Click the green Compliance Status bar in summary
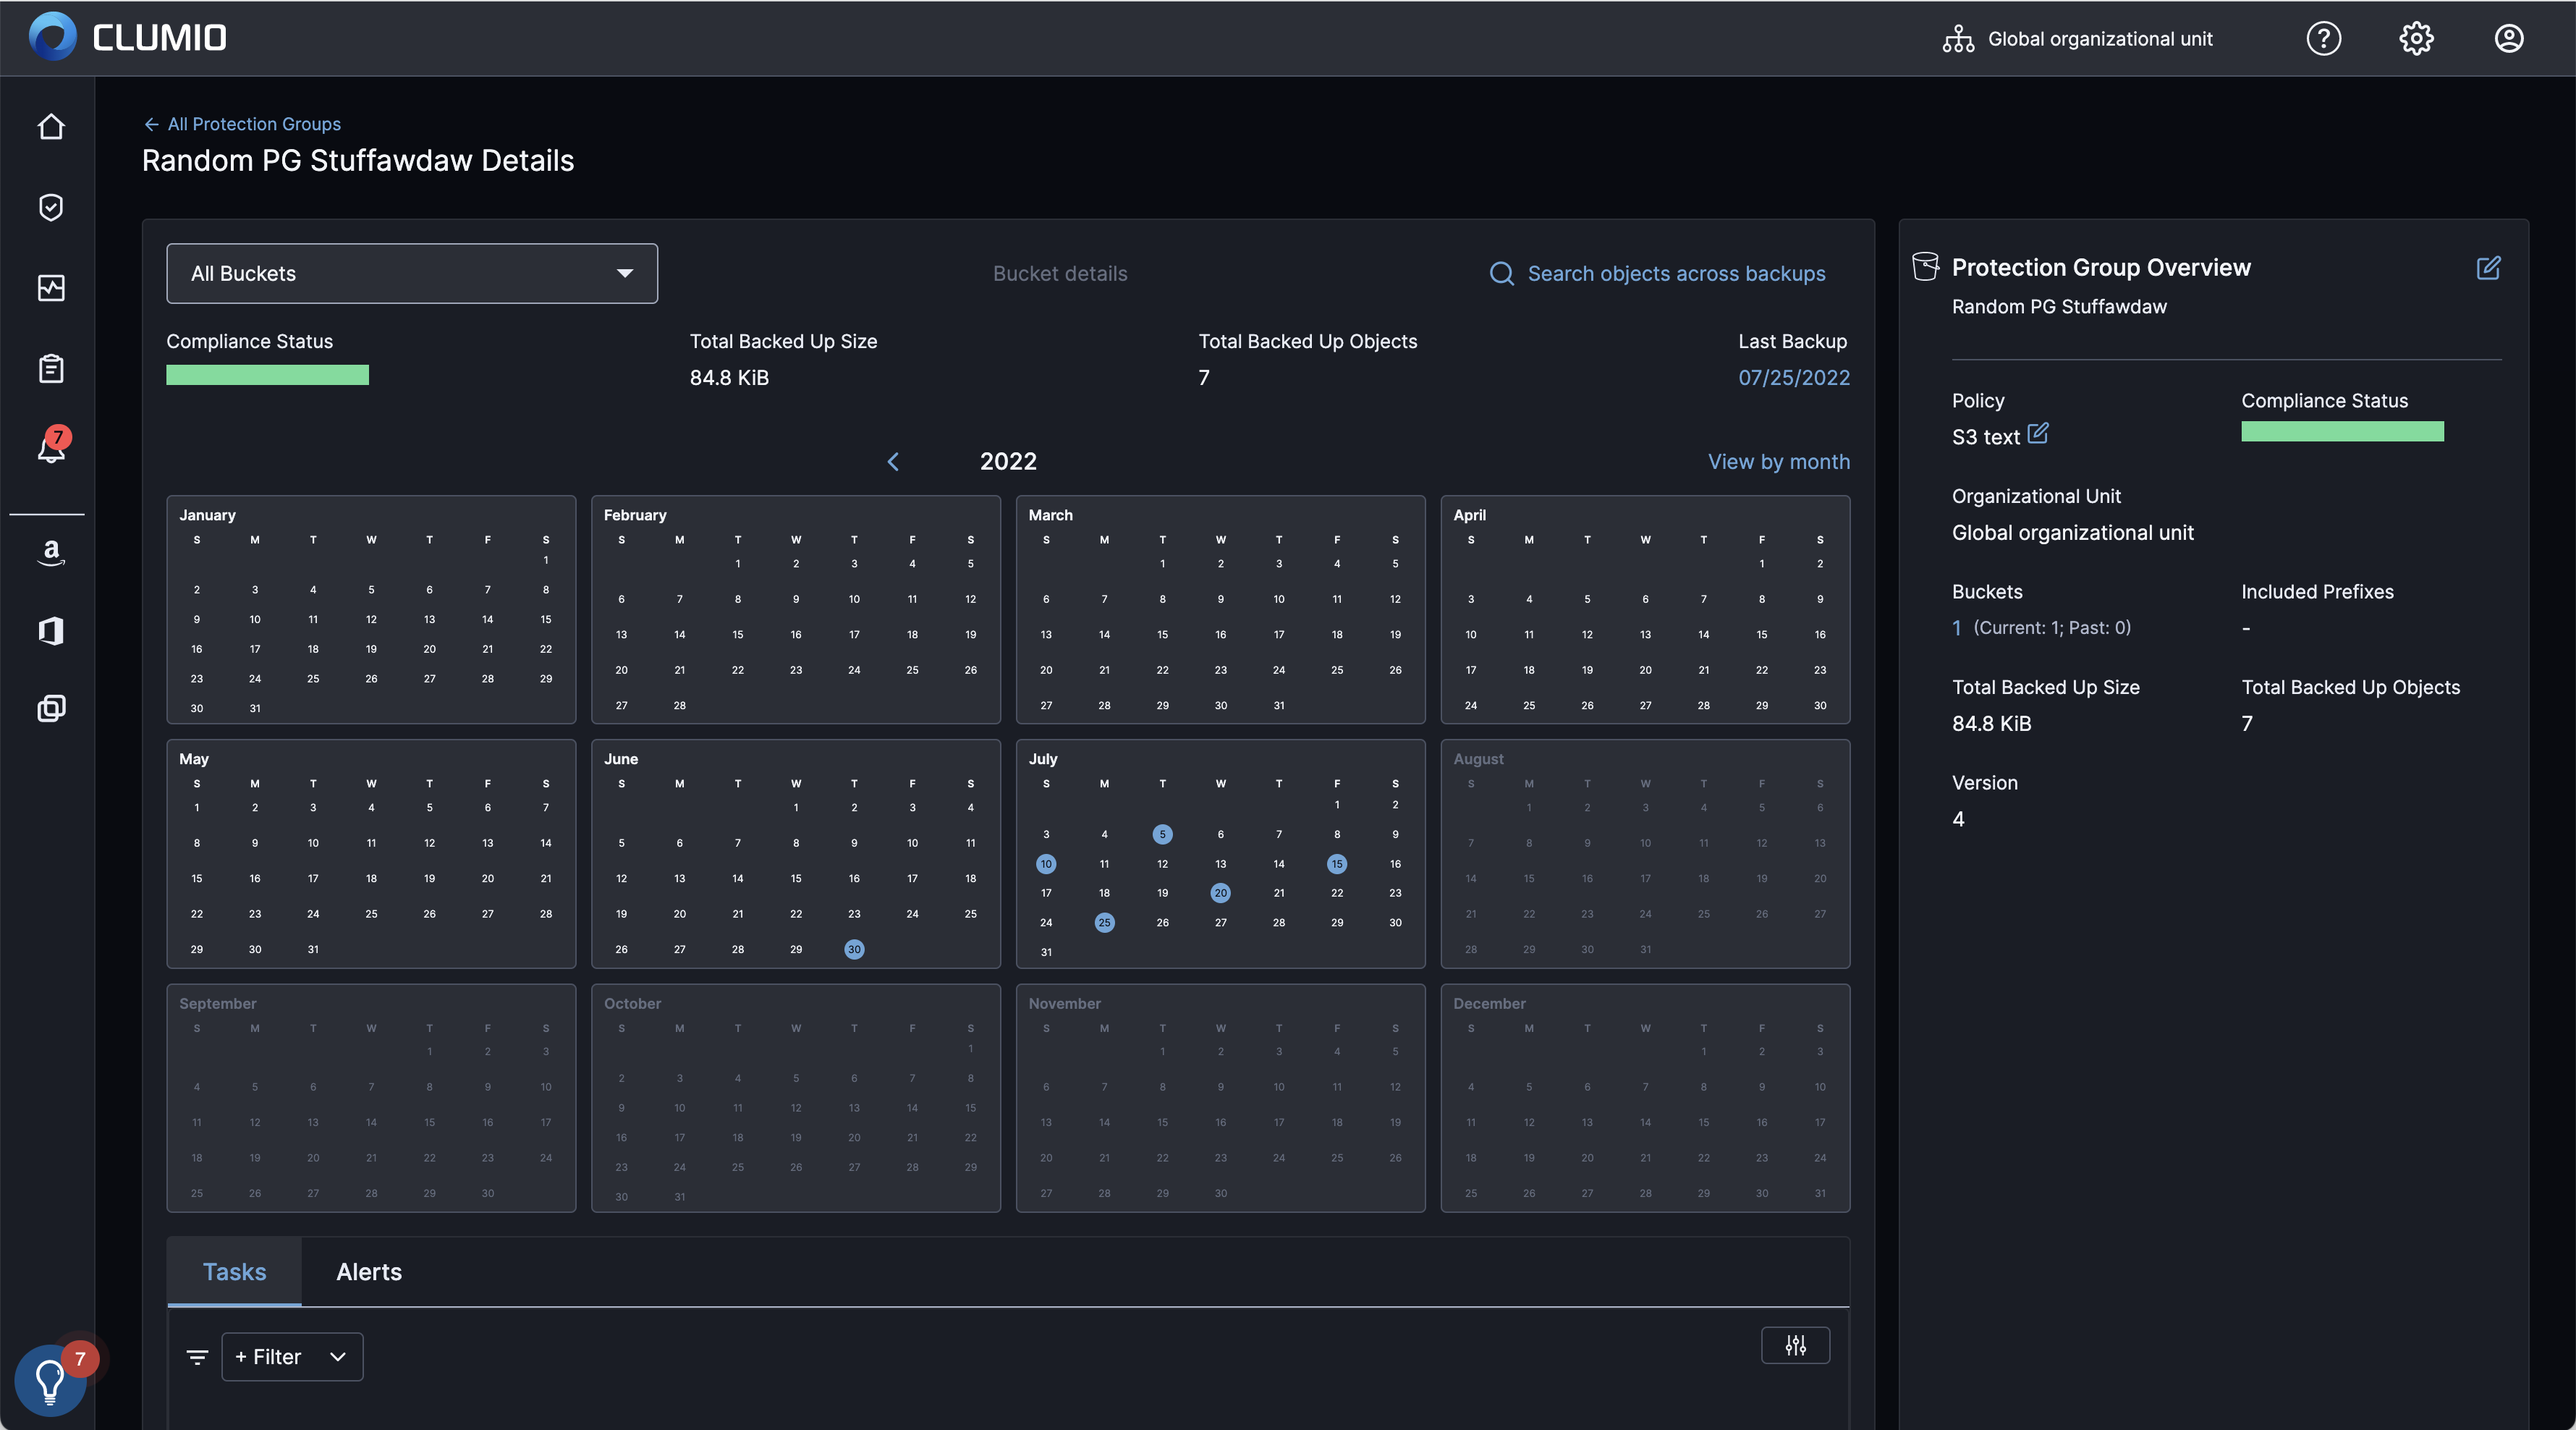 [267, 375]
